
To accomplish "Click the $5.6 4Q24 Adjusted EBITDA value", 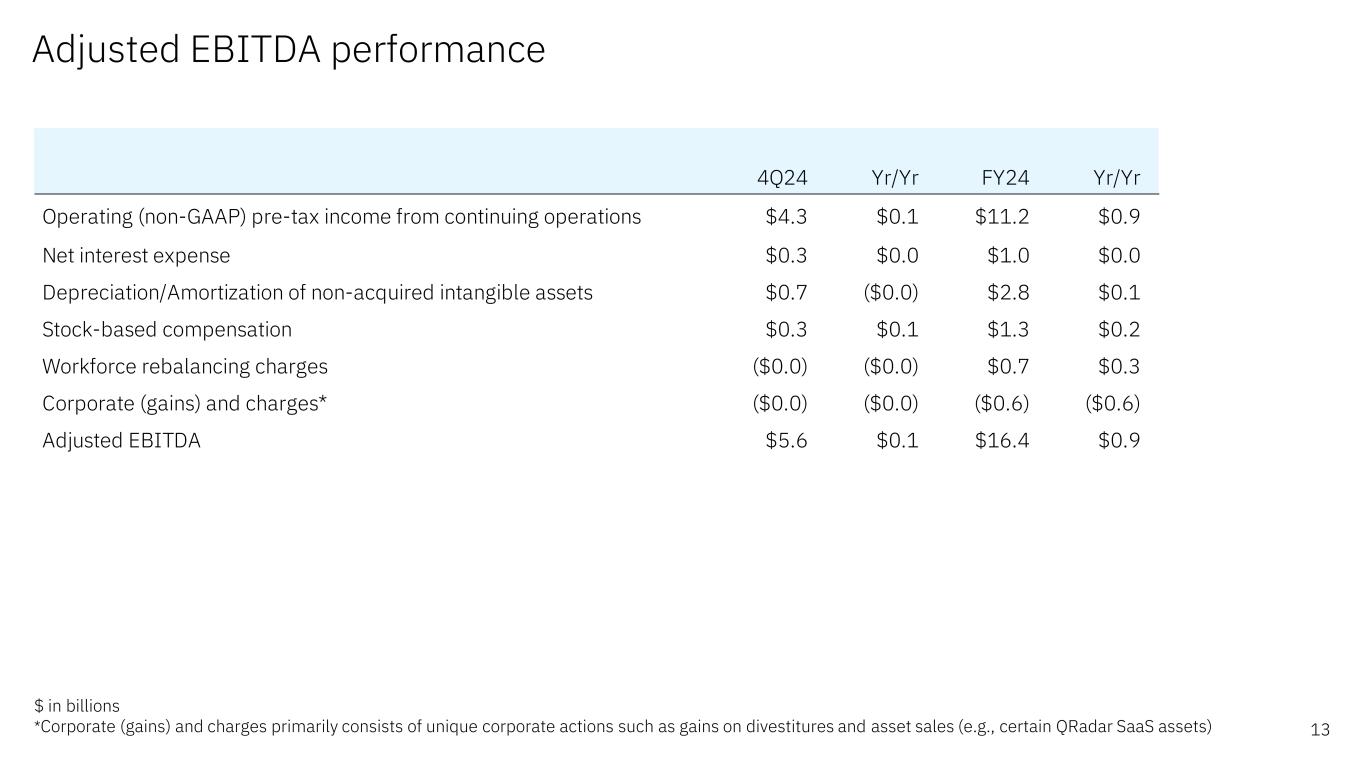I will tap(786, 440).
